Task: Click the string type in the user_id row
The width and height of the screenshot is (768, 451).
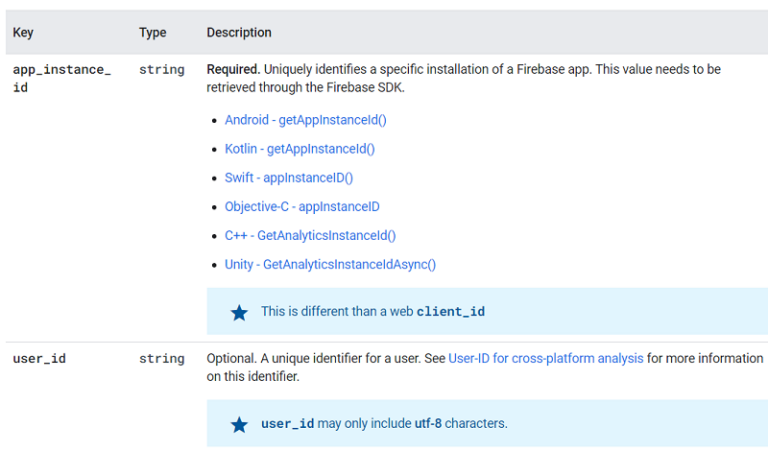Action: click(x=161, y=359)
